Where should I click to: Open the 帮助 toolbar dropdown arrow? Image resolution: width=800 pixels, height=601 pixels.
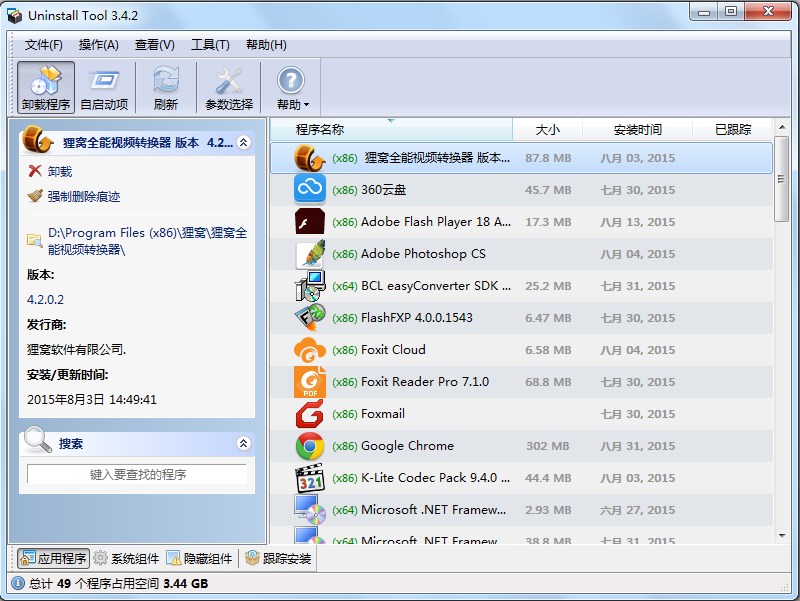pyautogui.click(x=307, y=105)
